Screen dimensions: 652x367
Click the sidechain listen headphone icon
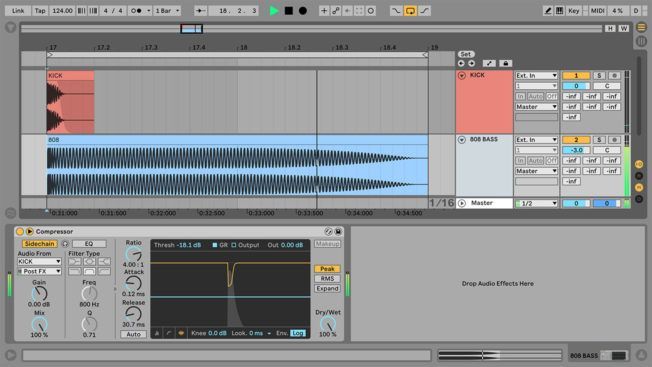(x=65, y=244)
